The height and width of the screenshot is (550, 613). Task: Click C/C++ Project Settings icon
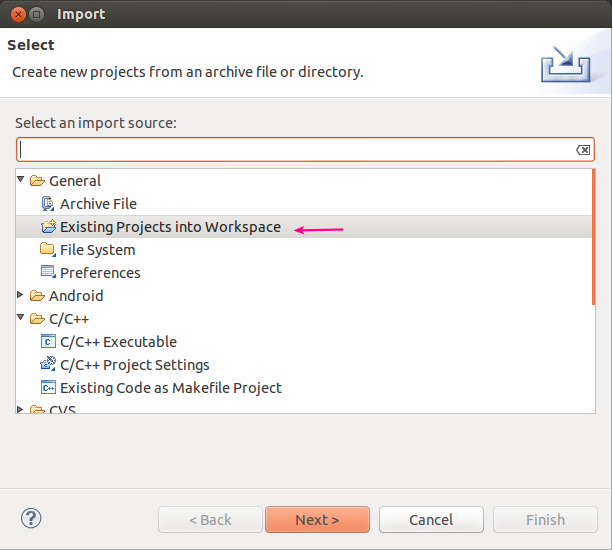(x=47, y=364)
